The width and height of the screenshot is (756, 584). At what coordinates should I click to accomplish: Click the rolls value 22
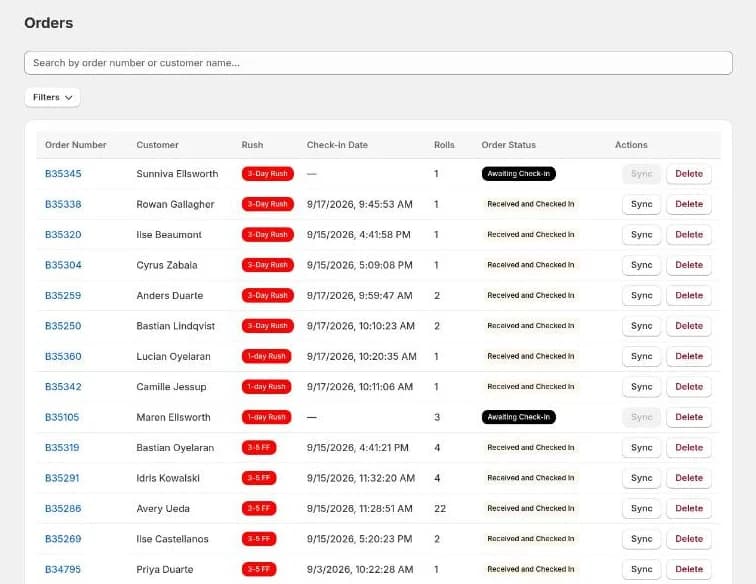pyautogui.click(x=440, y=508)
